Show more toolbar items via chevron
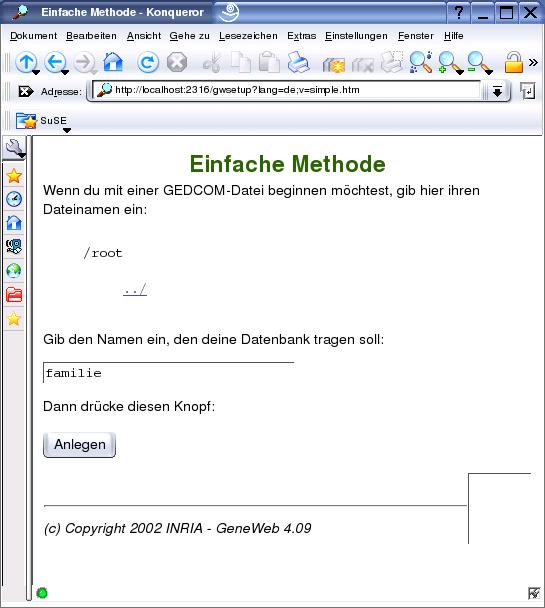The width and height of the screenshot is (545, 608). (x=533, y=62)
